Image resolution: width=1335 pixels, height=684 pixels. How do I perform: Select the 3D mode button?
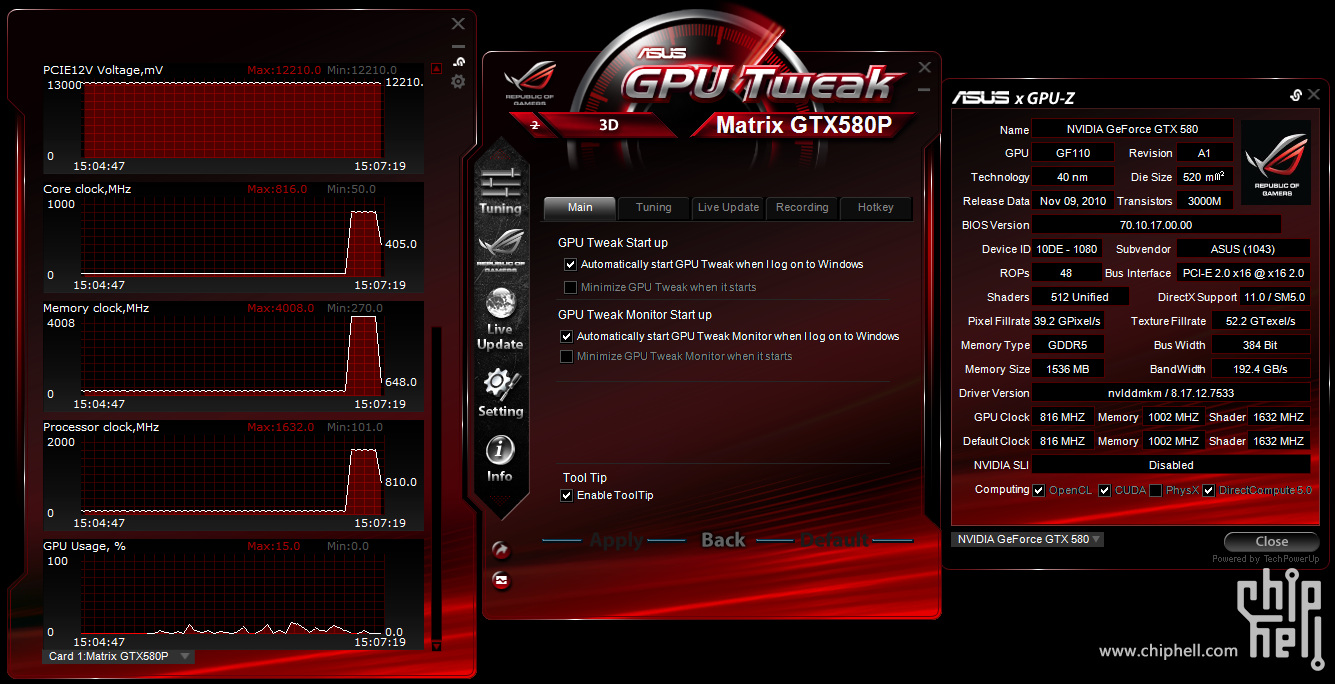click(608, 126)
